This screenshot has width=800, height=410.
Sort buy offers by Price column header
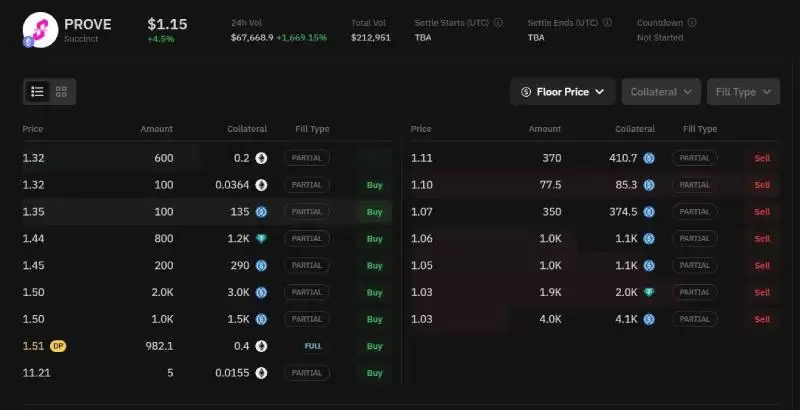pos(33,129)
